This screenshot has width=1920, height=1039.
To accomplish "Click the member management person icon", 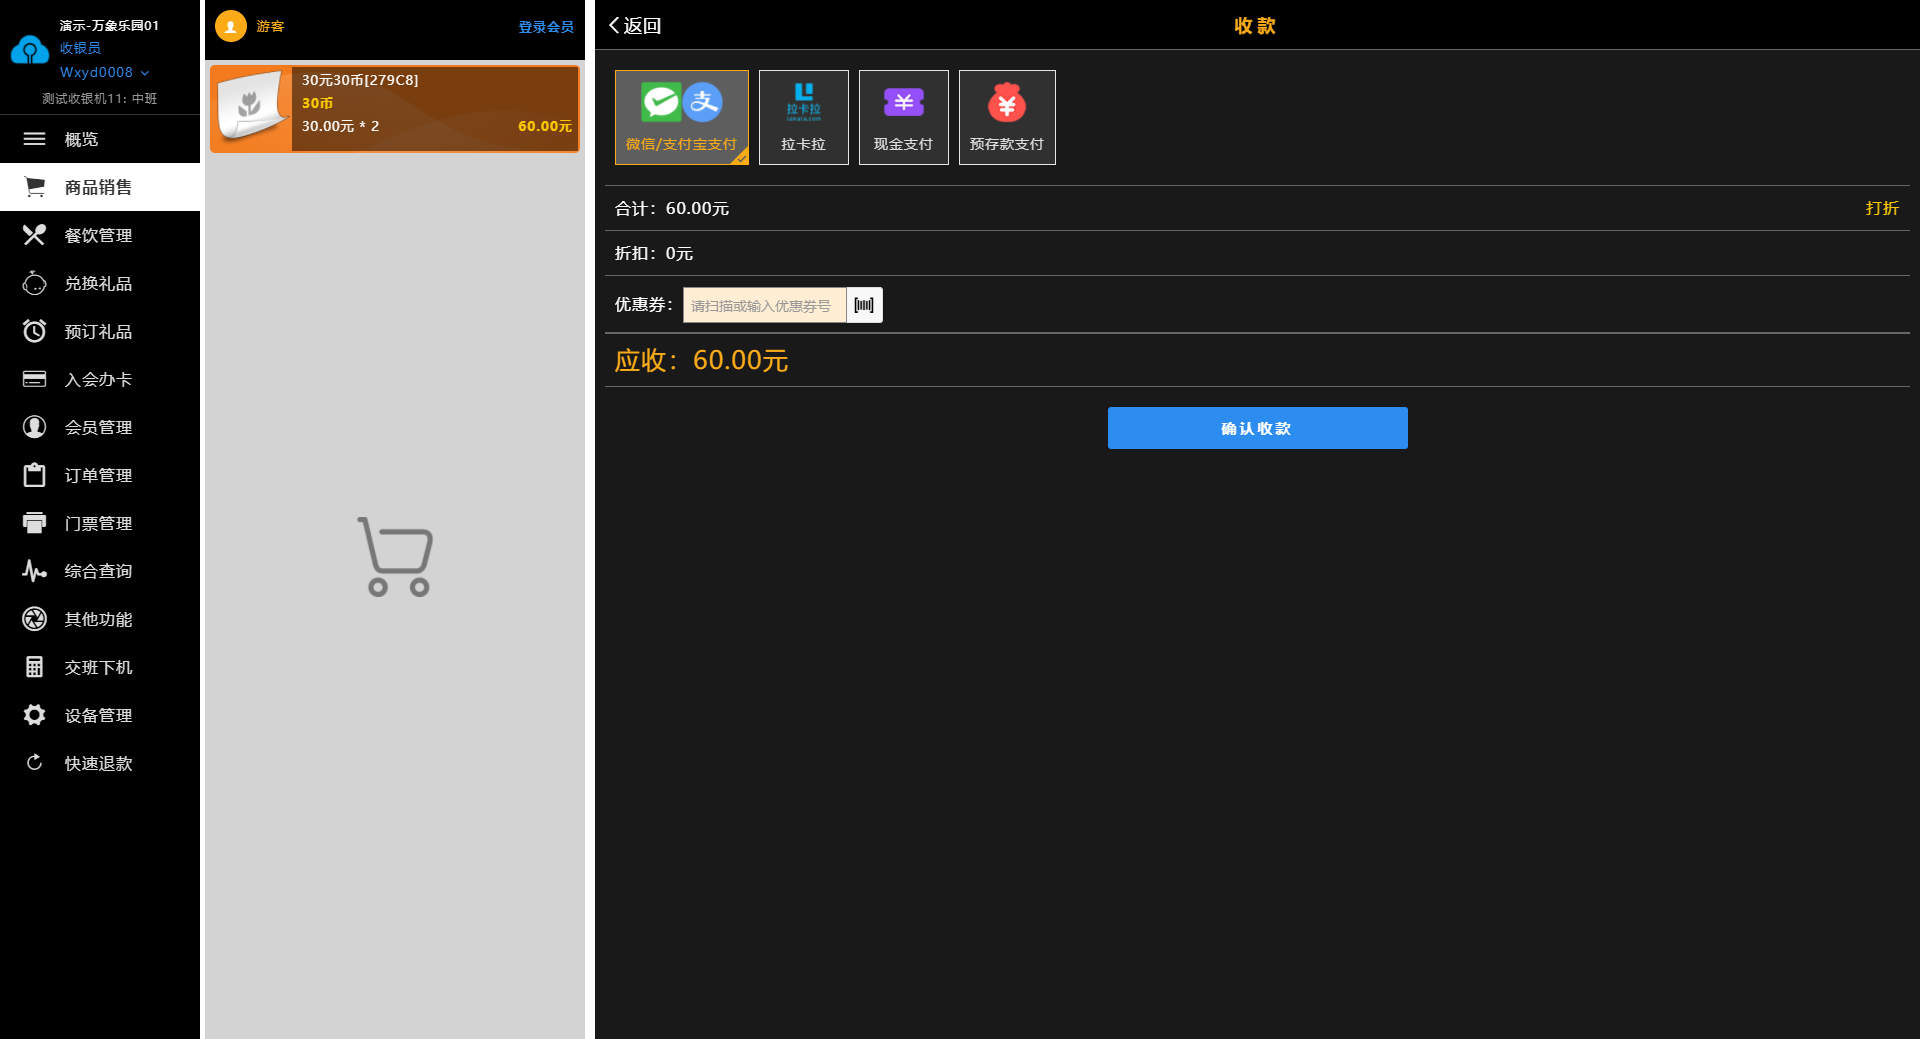I will point(34,427).
